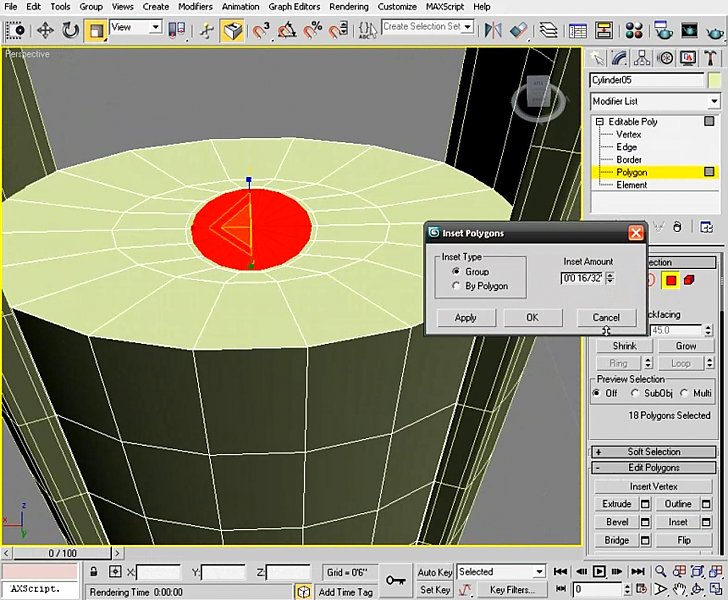Select the Group inset type radio button

457,272
